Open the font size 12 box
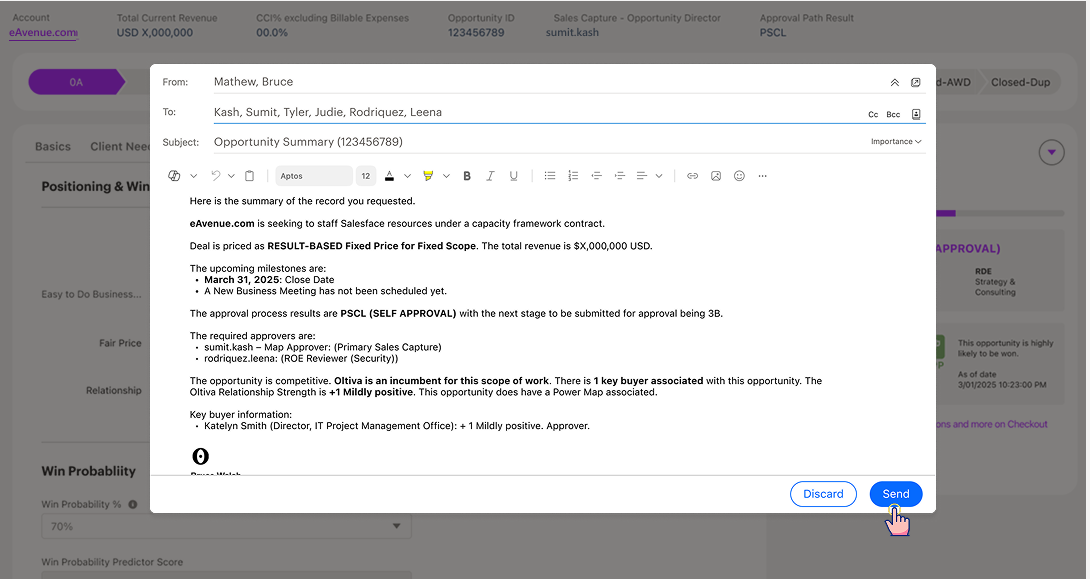Viewport: 1090px width, 580px height. [366, 176]
